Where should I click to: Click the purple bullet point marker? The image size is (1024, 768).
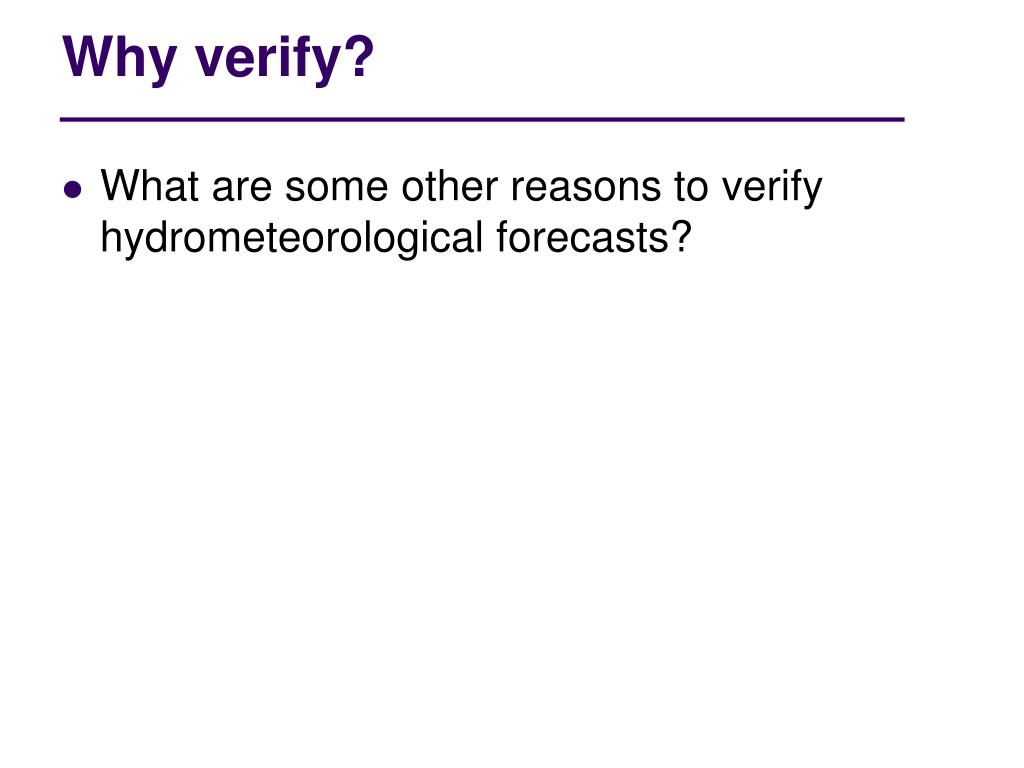pos(73,189)
